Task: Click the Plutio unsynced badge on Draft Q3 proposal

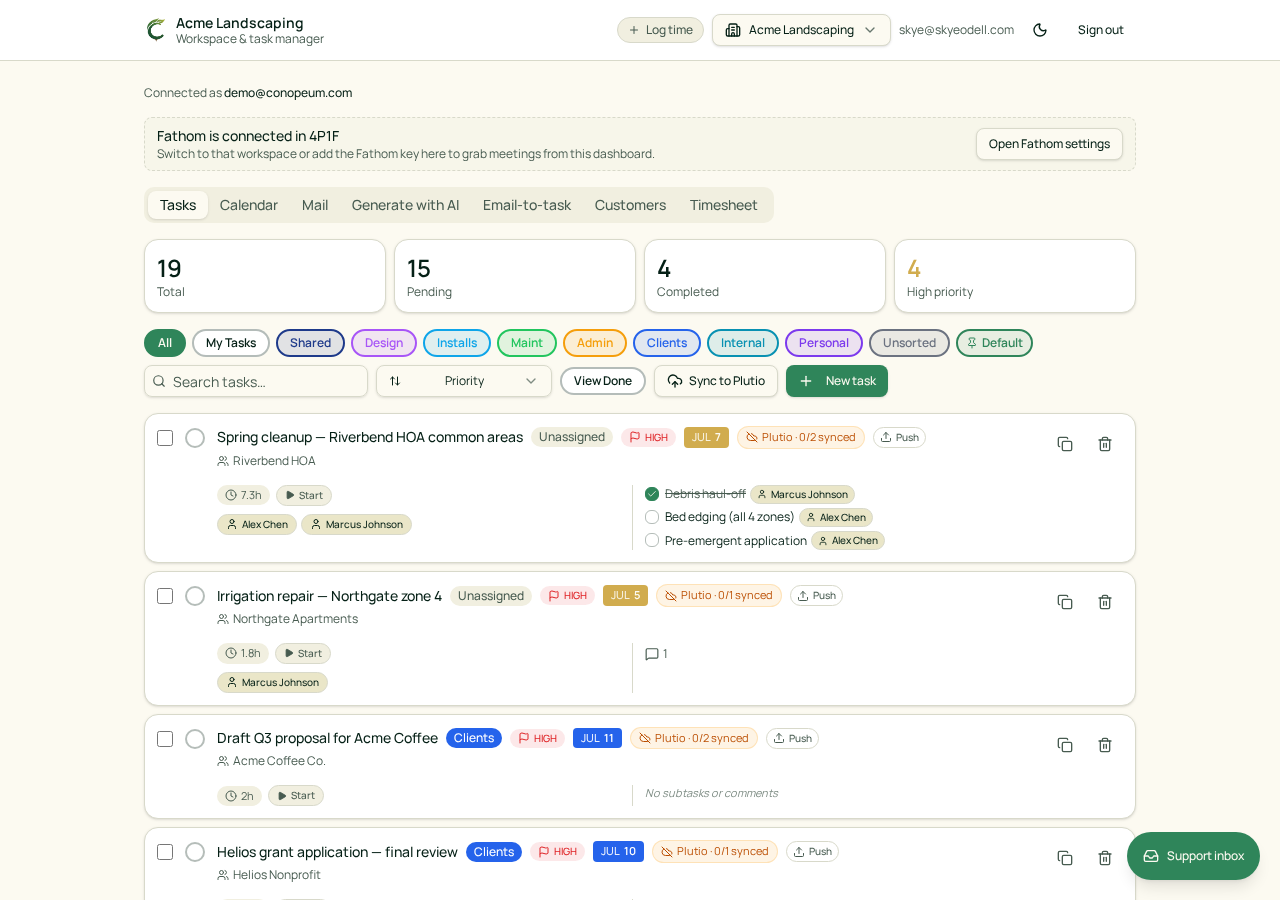Action: pyautogui.click(x=694, y=738)
